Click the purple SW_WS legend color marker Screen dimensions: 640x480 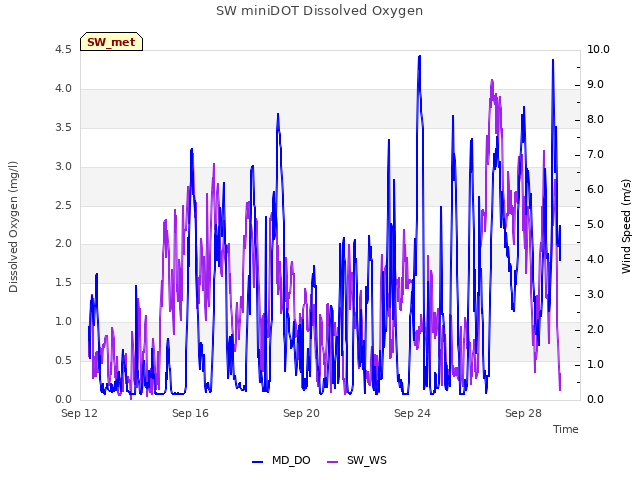[333, 462]
